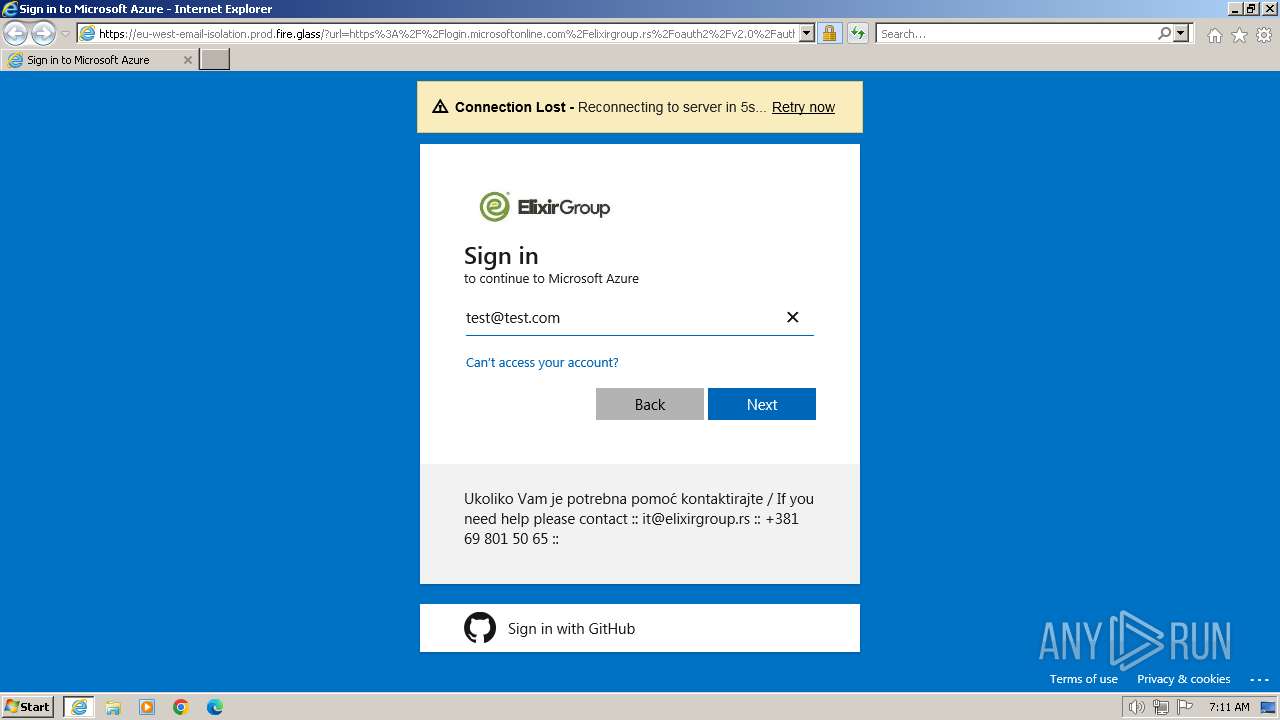Screen dimensions: 1280x720
Task: Click the magnifier Search icon
Action: [1164, 34]
